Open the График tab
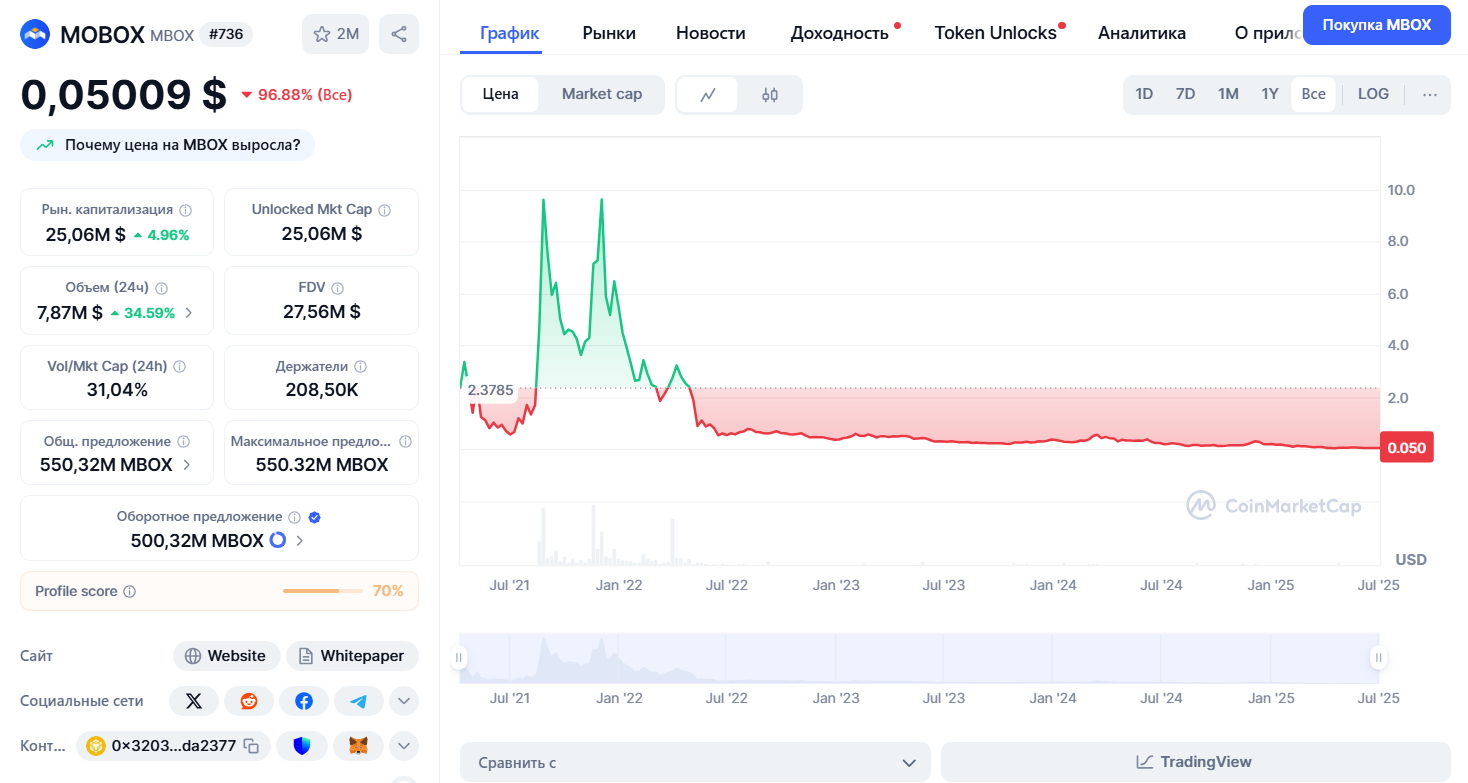 pyautogui.click(x=510, y=33)
